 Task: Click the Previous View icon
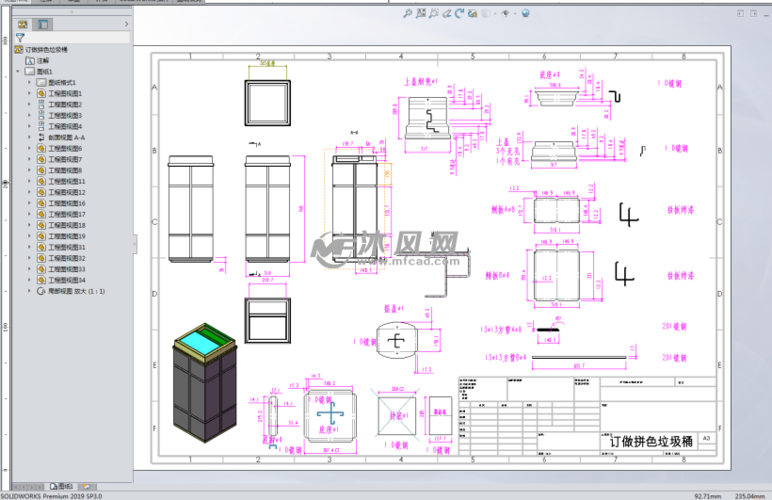pyautogui.click(x=447, y=13)
